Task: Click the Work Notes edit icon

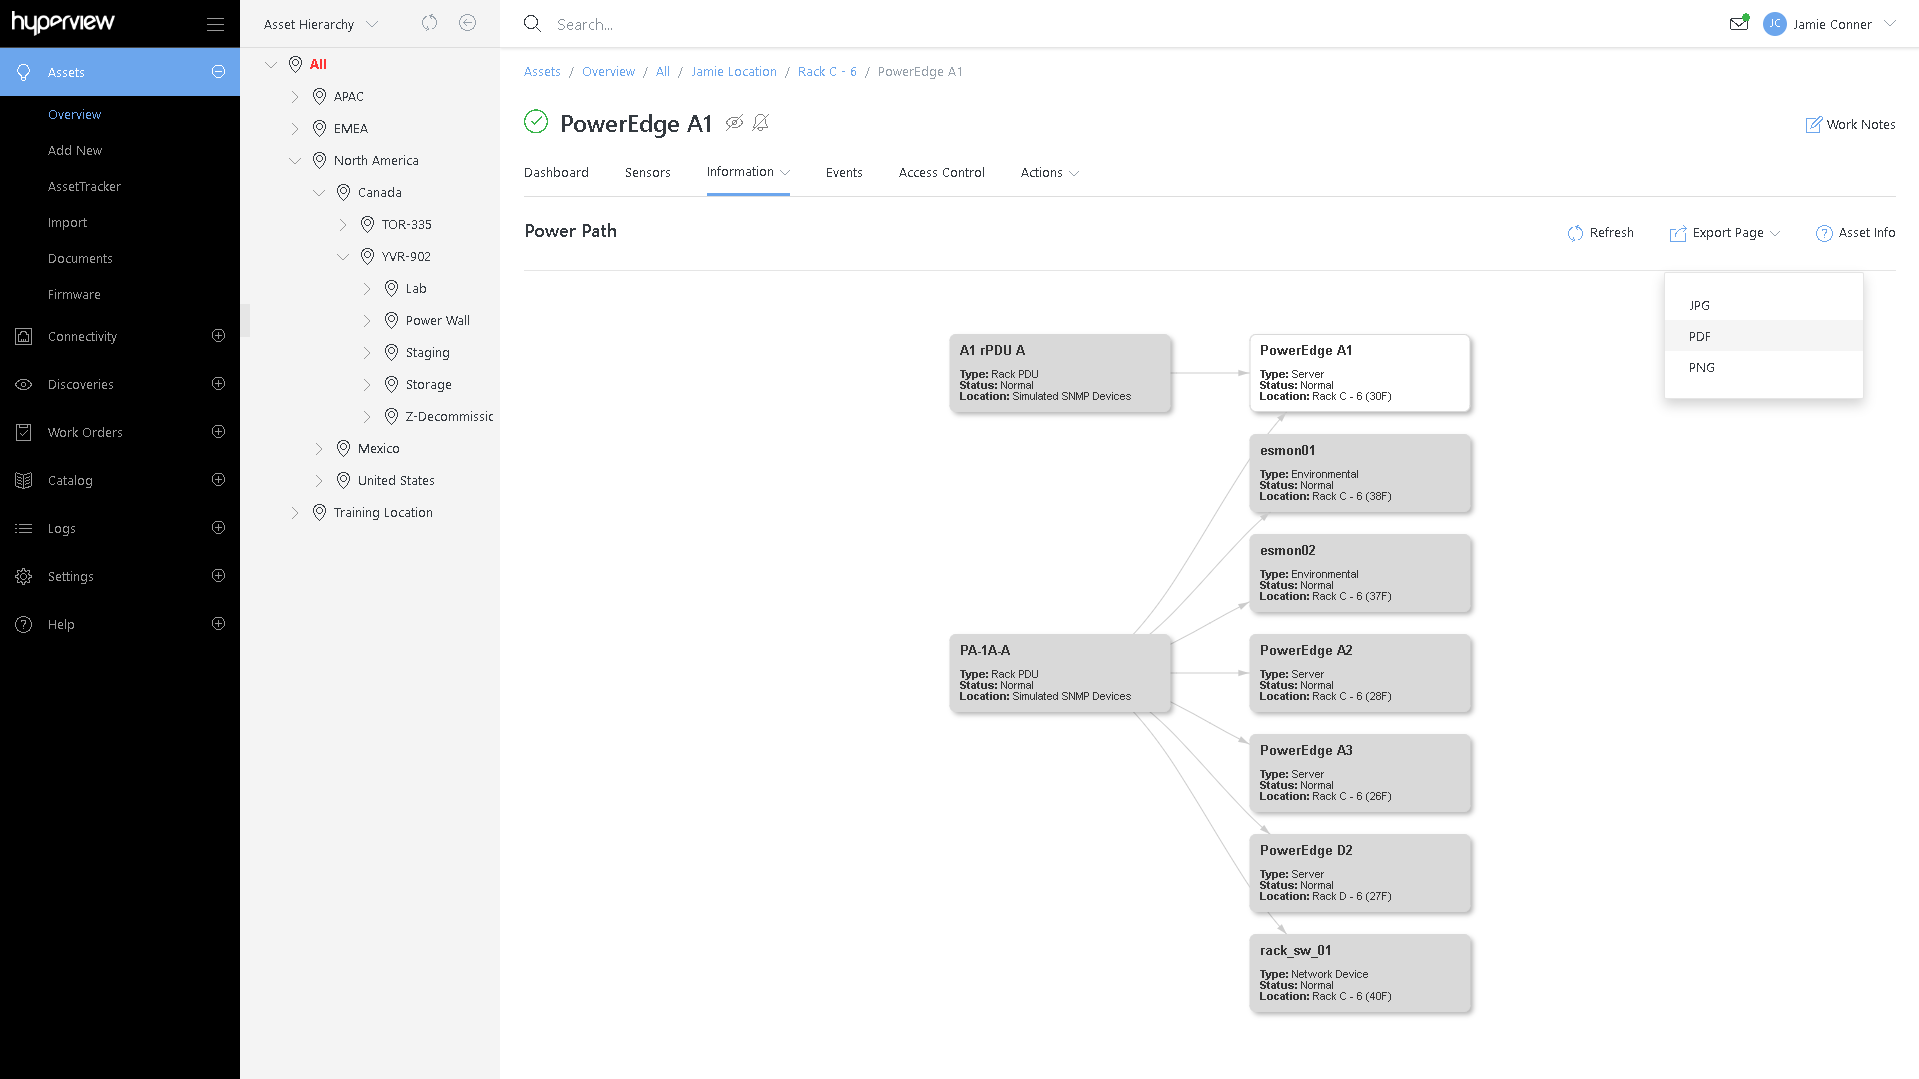Action: (1813, 125)
